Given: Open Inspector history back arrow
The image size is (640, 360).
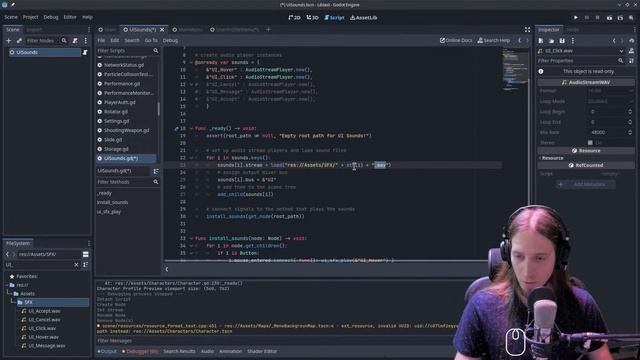Looking at the screenshot, I should coord(614,40).
